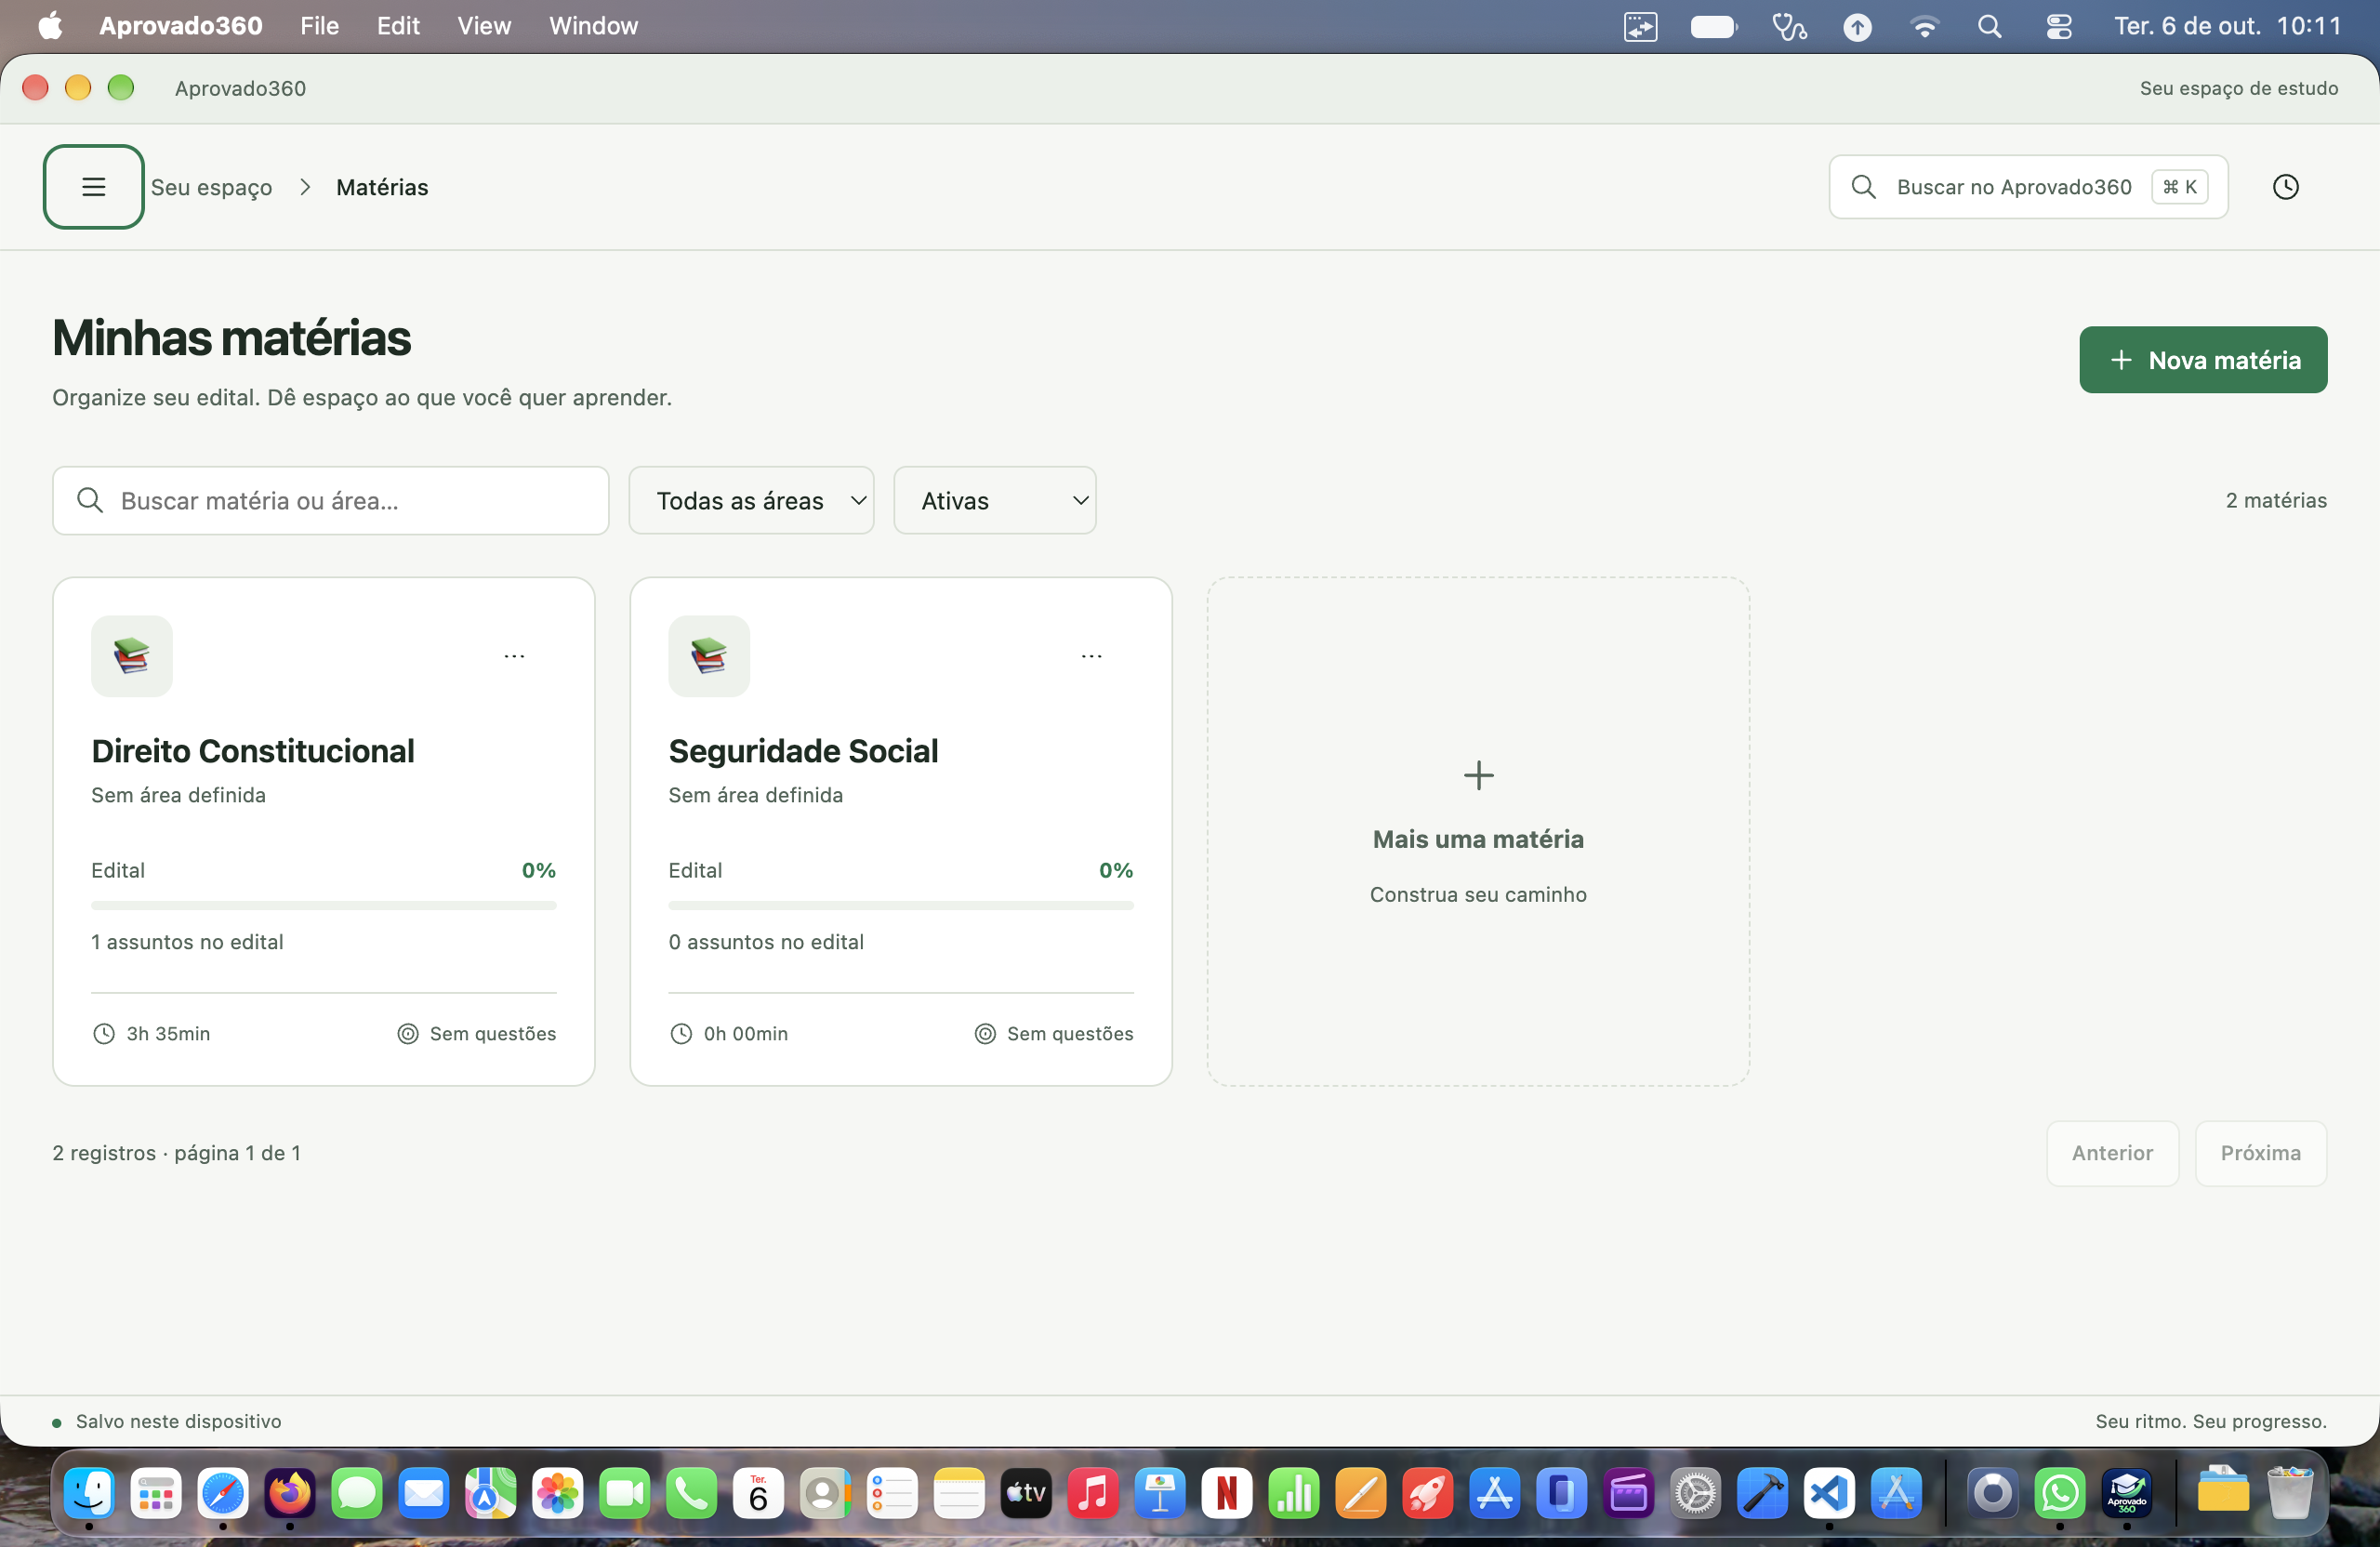
Task: Click the Direito Constitucional edital progress bar
Action: coord(323,905)
